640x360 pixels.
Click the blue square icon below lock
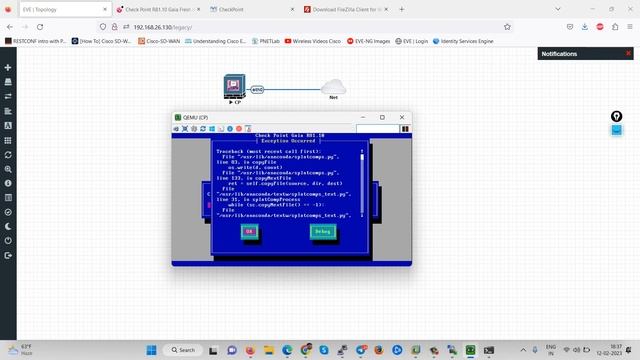(616, 130)
